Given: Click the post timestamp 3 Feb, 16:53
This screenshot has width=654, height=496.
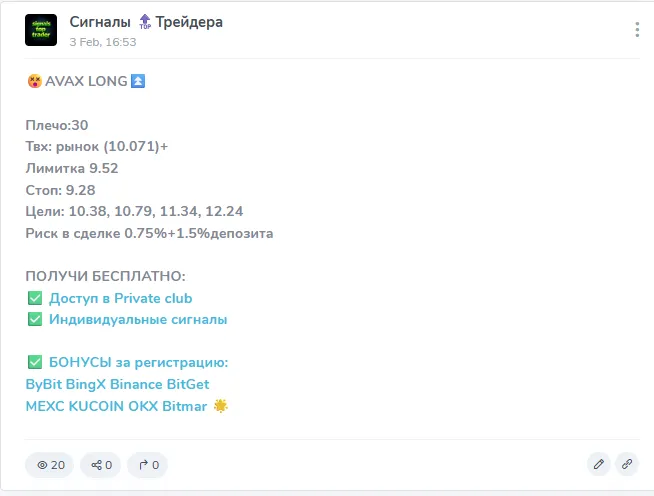Looking at the screenshot, I should [103, 42].
